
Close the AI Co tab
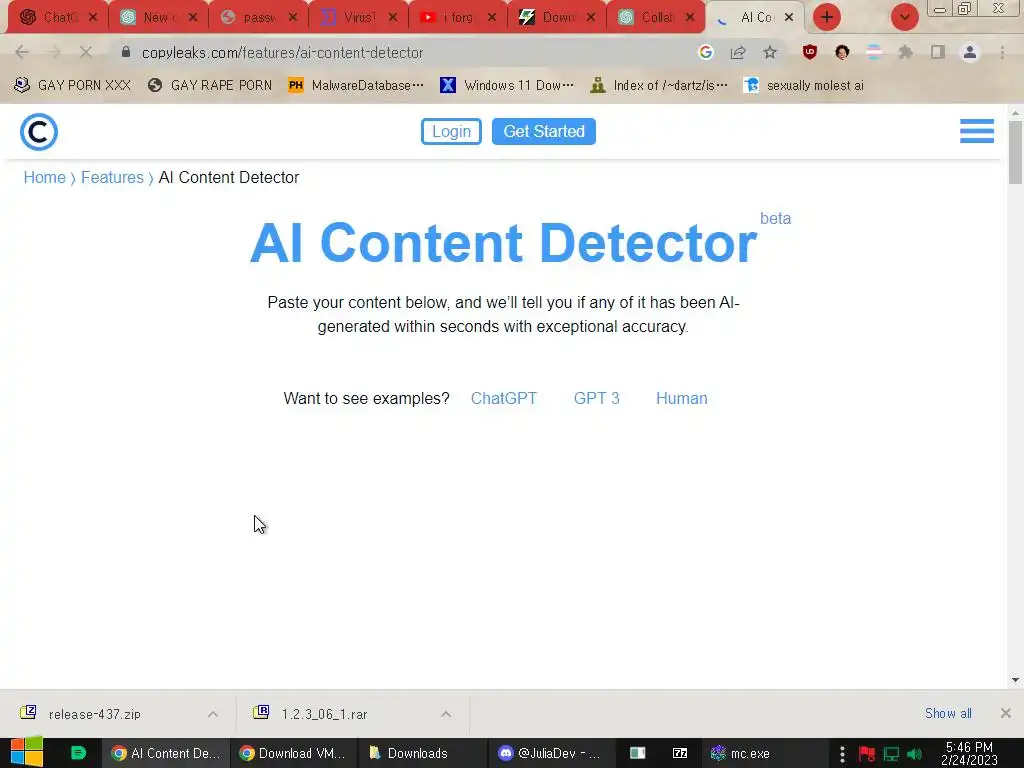(x=789, y=17)
